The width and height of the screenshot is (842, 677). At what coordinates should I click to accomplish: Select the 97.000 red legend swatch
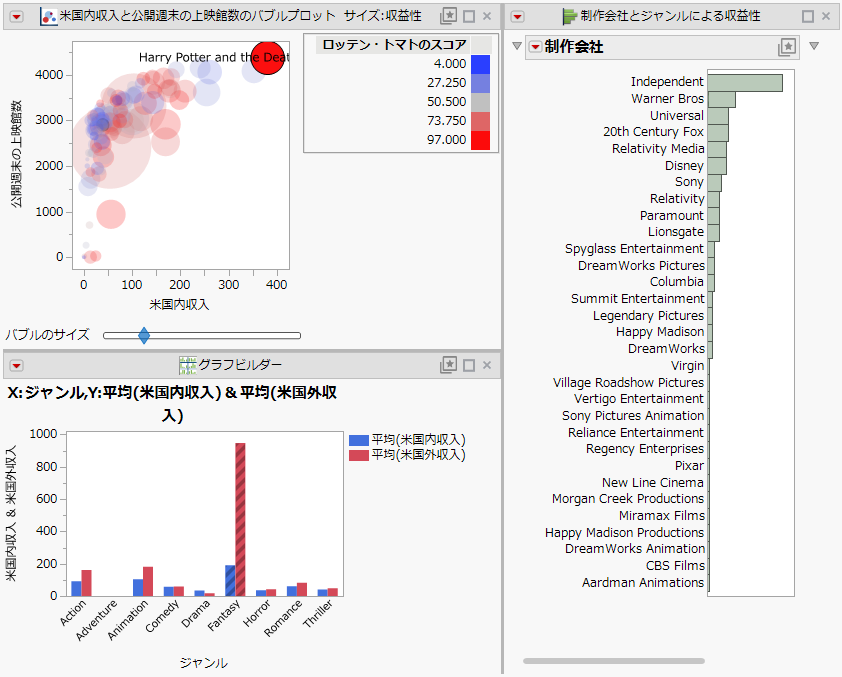(x=480, y=140)
